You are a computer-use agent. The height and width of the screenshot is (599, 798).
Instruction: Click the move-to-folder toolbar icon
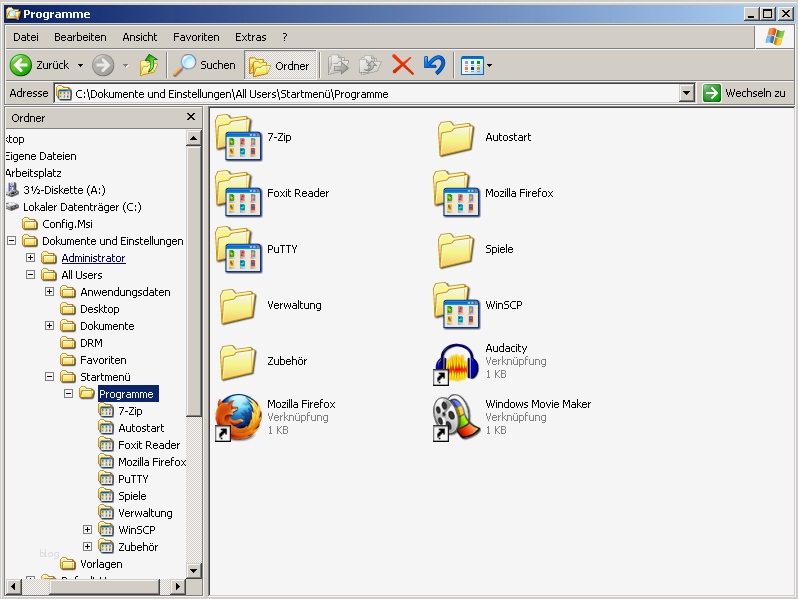click(x=338, y=65)
